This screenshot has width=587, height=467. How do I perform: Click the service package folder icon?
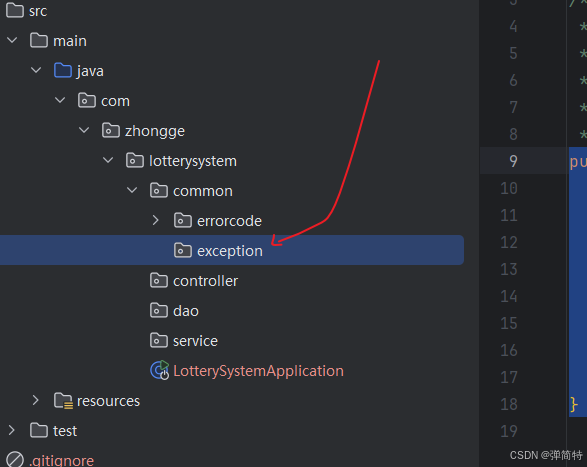pyautogui.click(x=159, y=340)
